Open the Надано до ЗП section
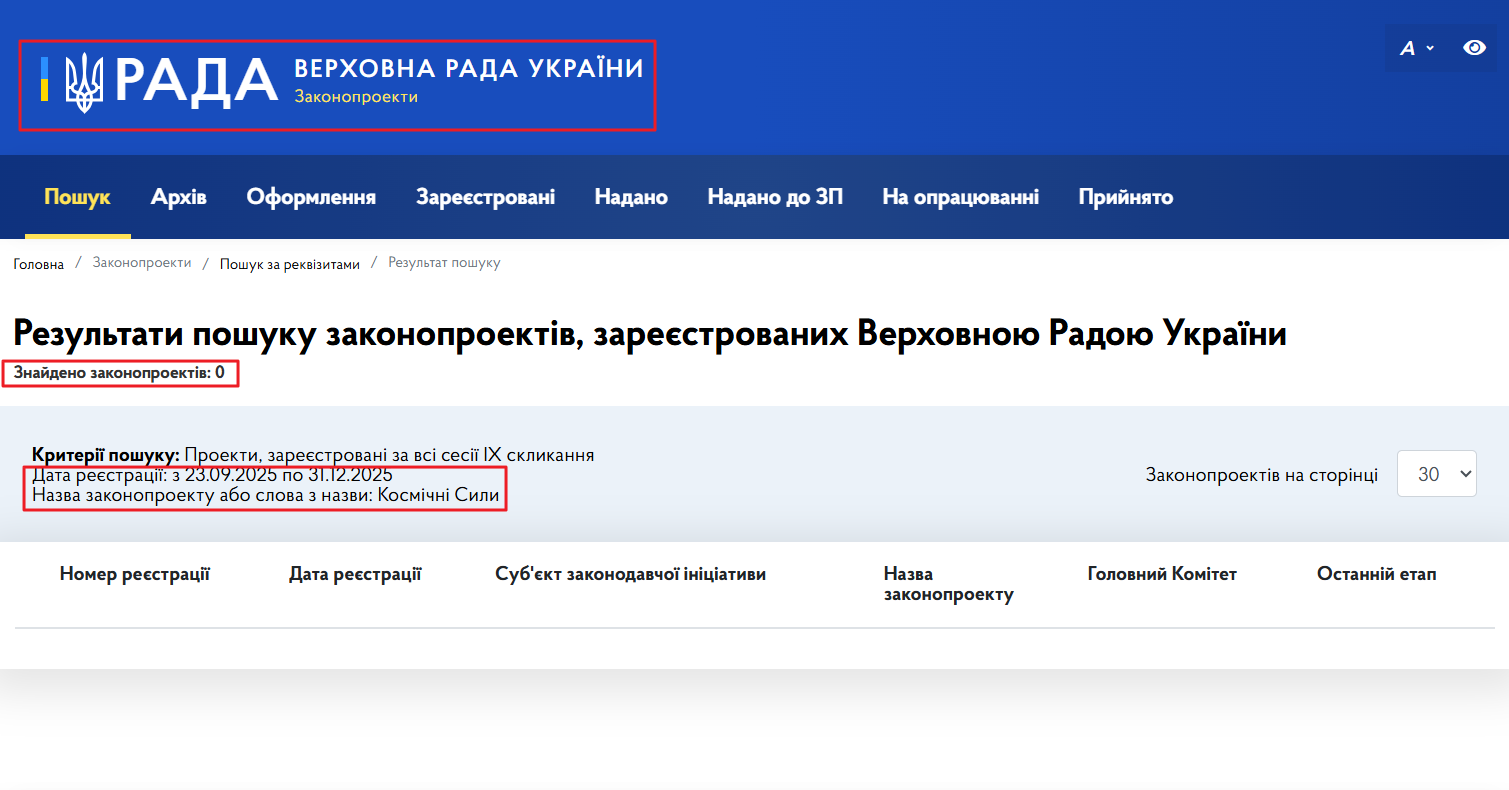The height and width of the screenshot is (790, 1509). pos(775,197)
